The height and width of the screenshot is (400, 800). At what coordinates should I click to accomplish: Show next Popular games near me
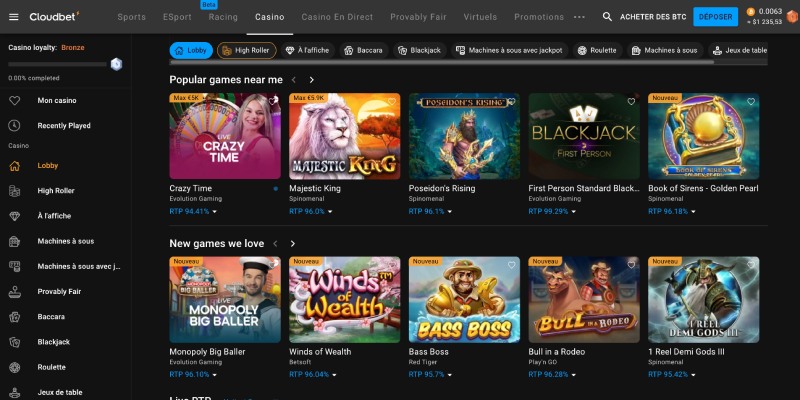pos(311,80)
